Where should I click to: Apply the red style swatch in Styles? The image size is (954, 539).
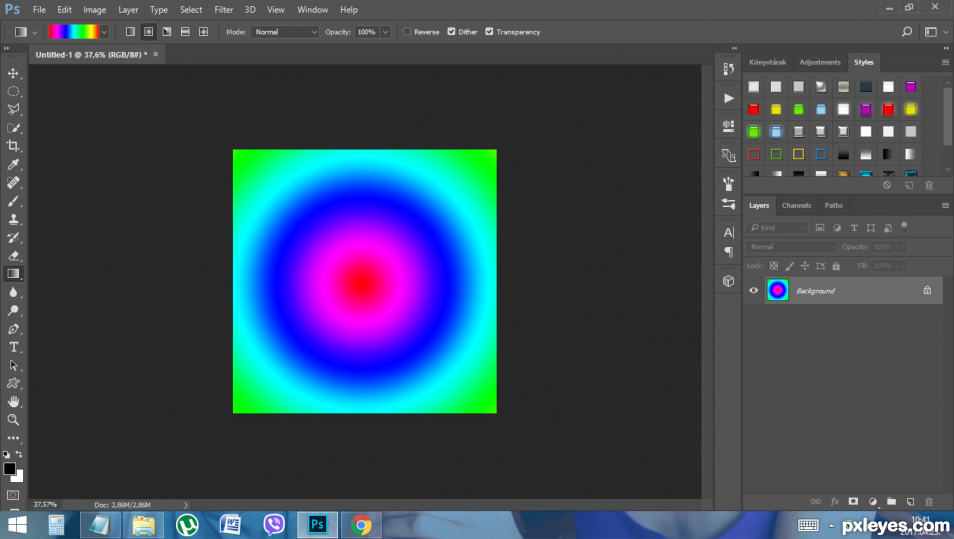click(x=754, y=110)
